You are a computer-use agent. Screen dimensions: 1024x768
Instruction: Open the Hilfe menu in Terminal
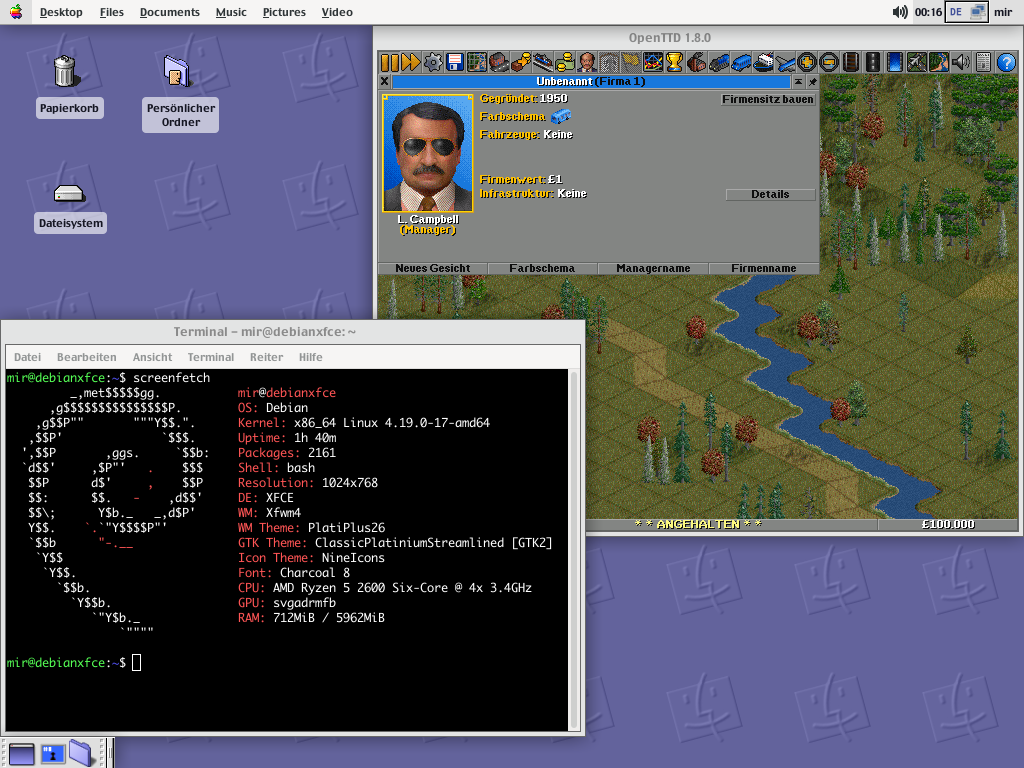[x=310, y=357]
